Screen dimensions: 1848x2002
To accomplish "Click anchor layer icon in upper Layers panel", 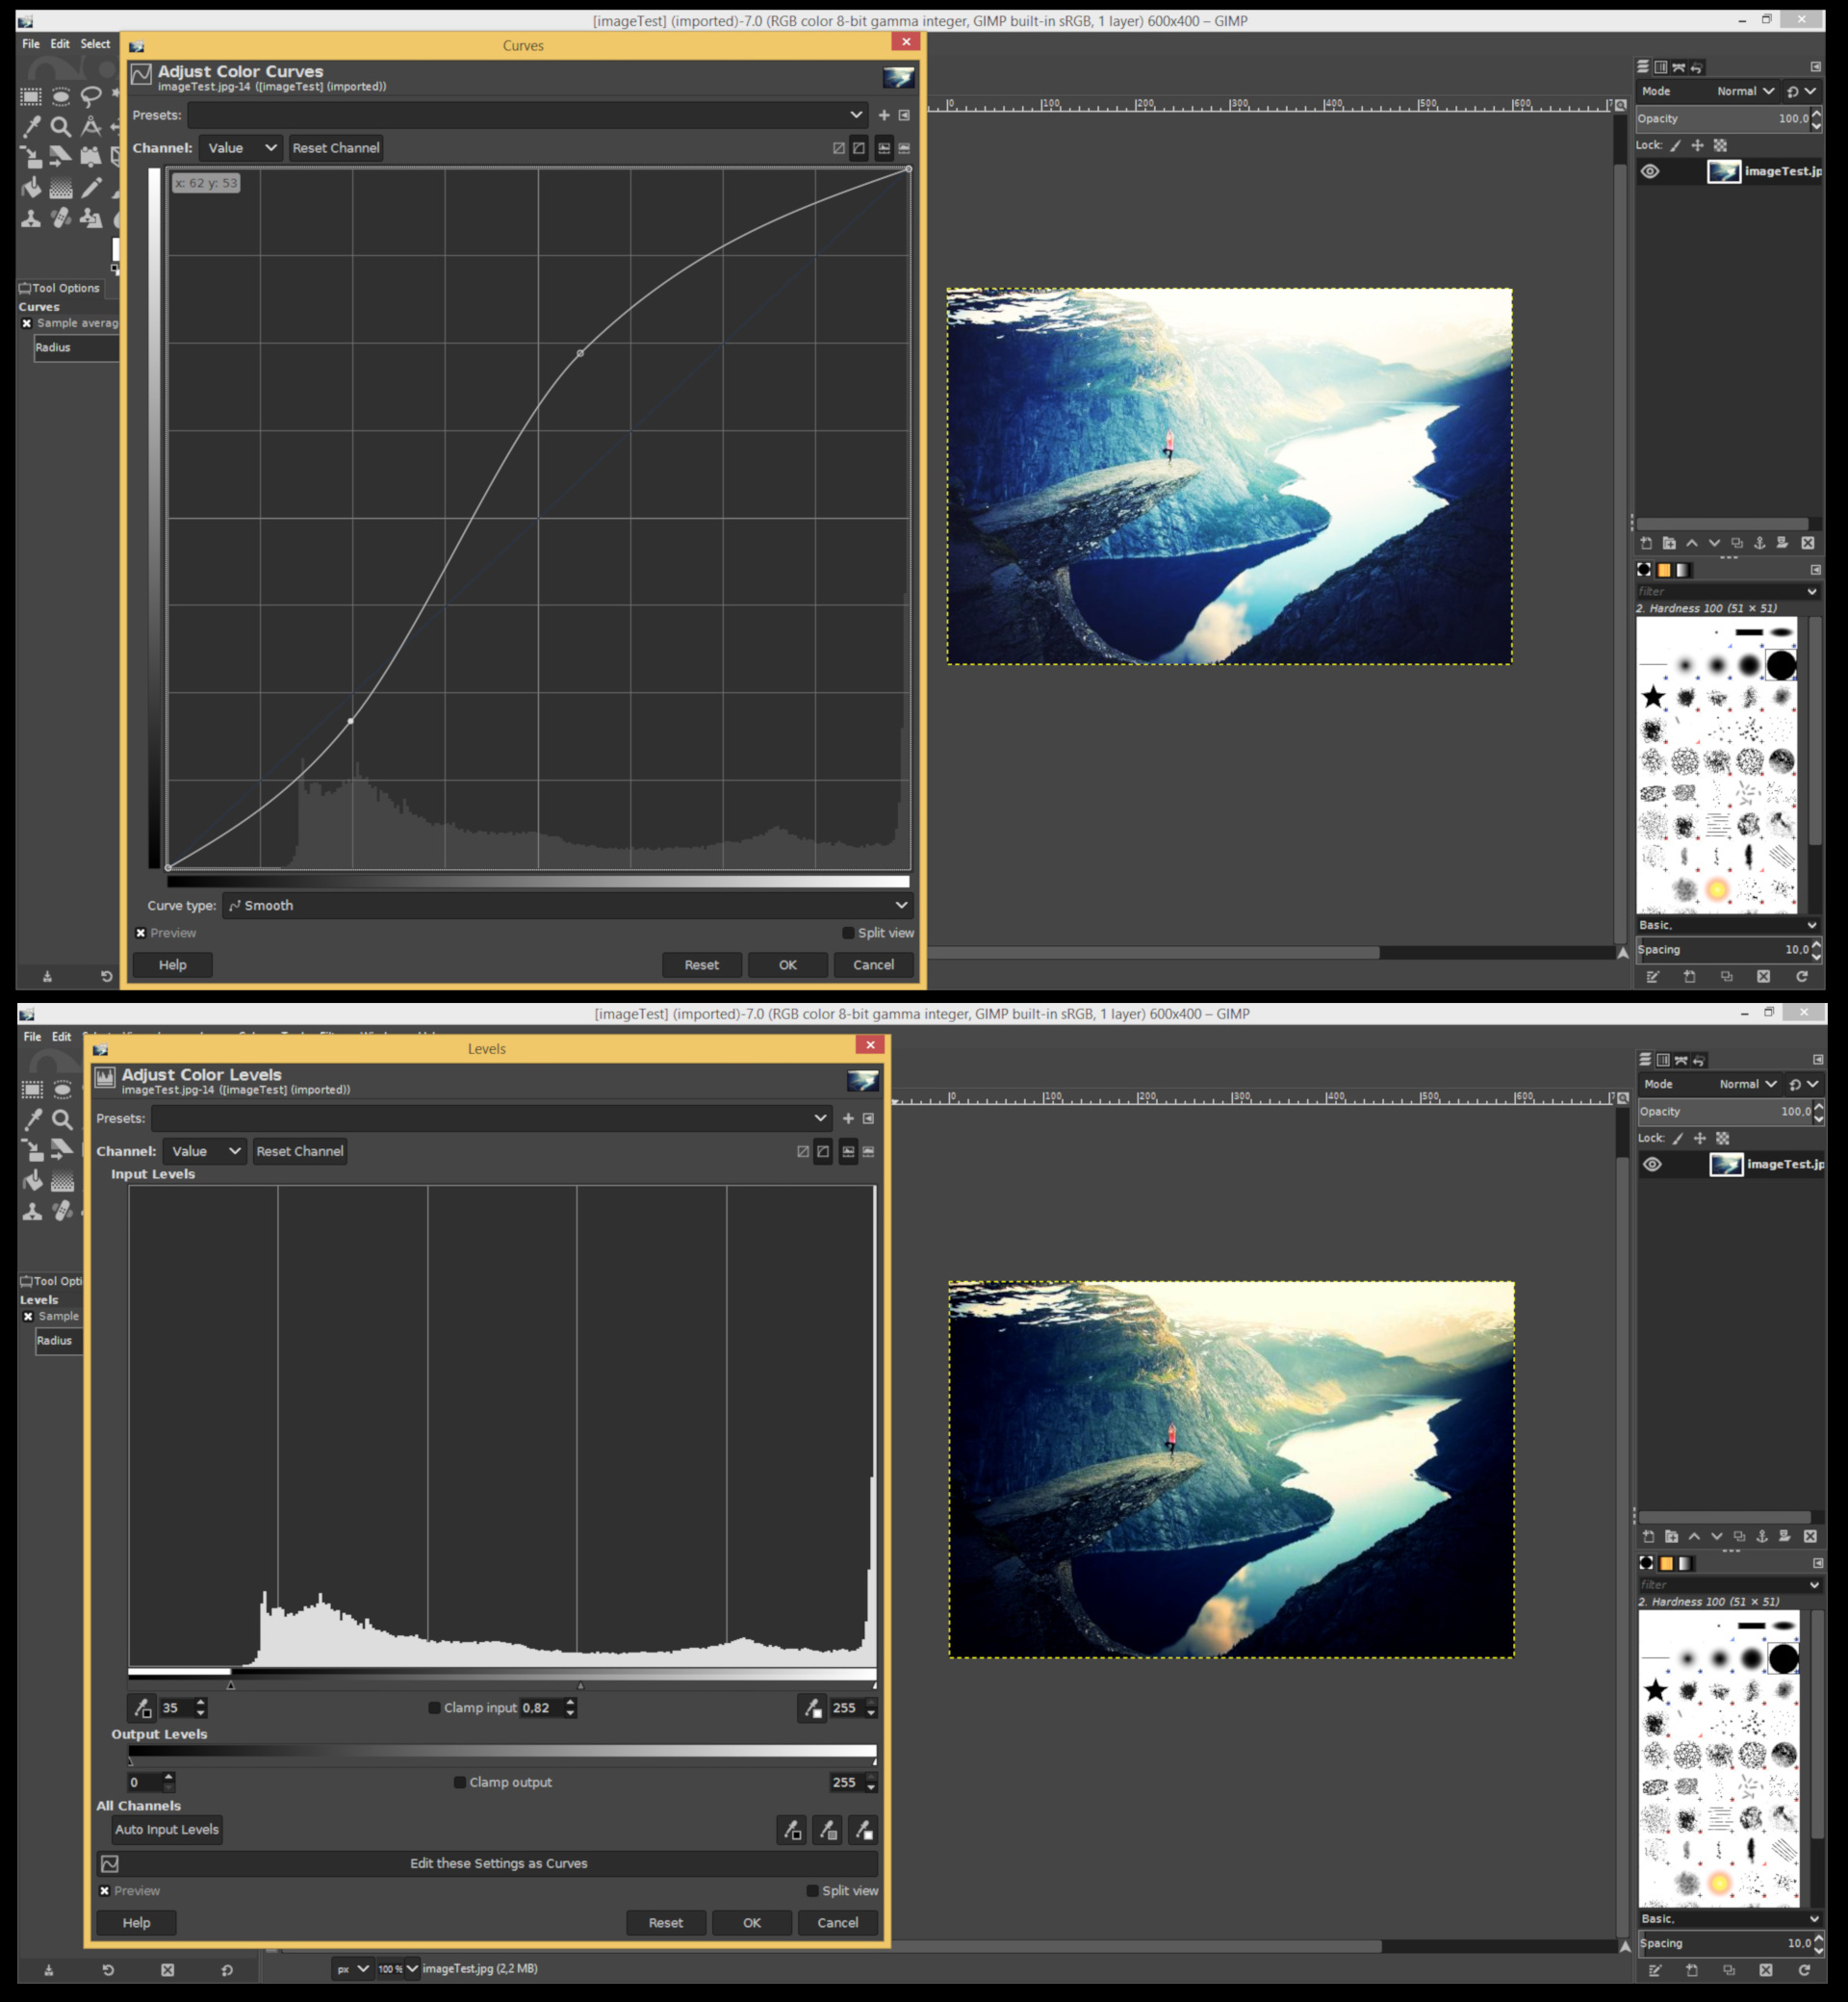I will pyautogui.click(x=1760, y=543).
